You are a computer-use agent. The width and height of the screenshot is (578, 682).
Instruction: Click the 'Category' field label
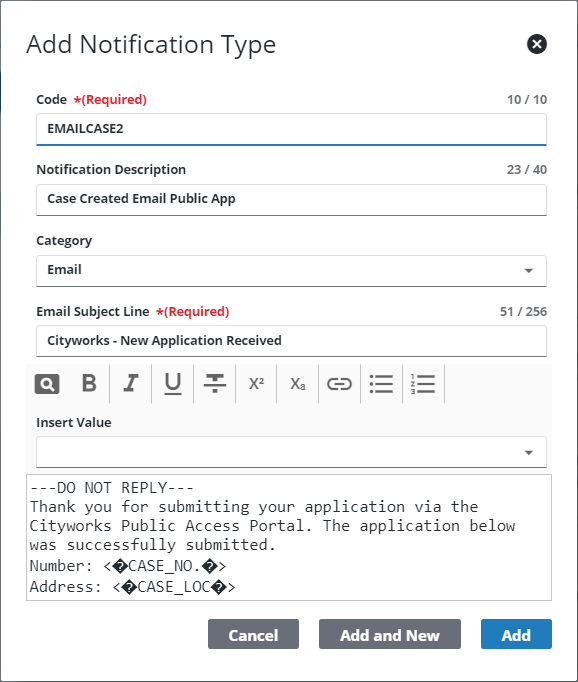point(64,241)
